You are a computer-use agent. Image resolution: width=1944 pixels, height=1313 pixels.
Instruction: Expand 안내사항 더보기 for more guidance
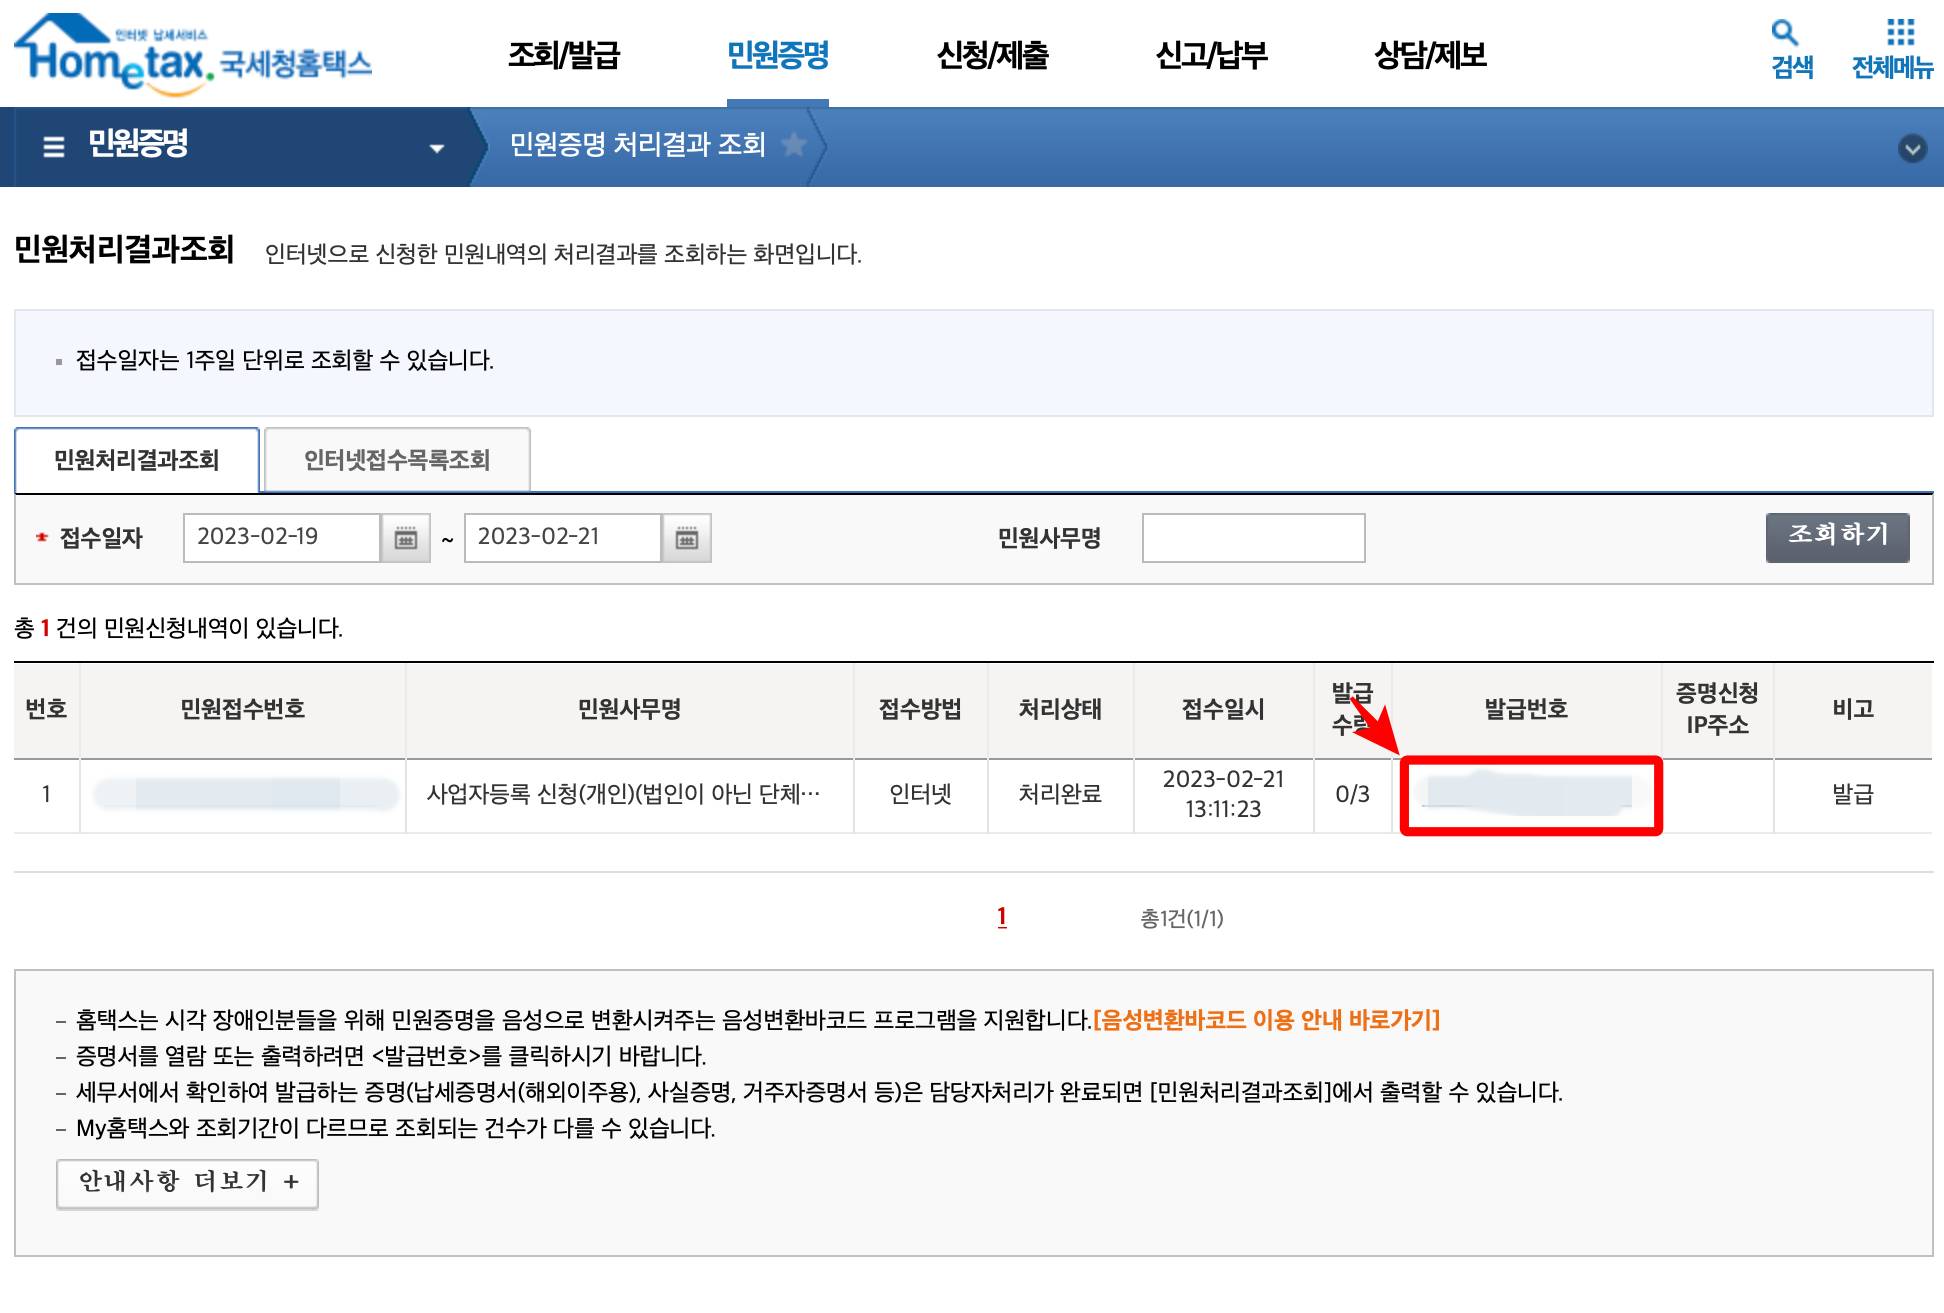click(x=187, y=1182)
